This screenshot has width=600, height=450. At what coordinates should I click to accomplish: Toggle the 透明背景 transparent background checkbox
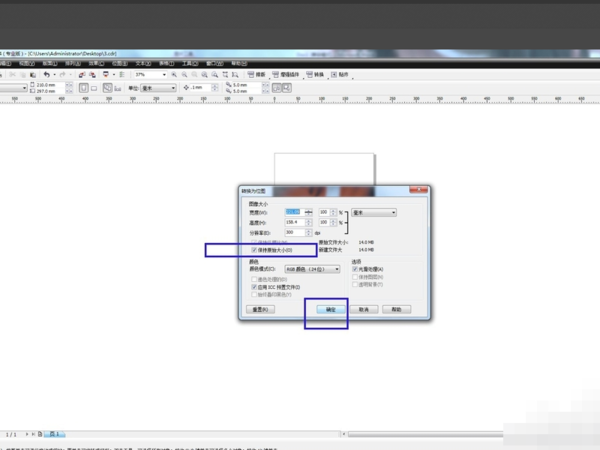coord(355,284)
